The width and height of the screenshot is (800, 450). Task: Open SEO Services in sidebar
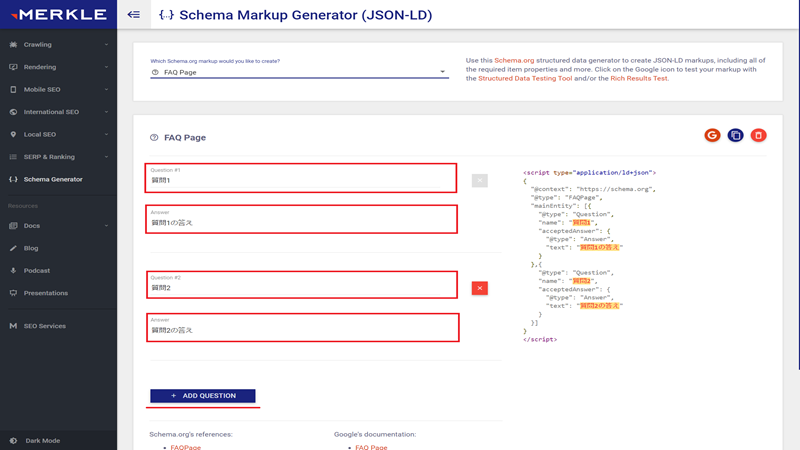[58, 326]
